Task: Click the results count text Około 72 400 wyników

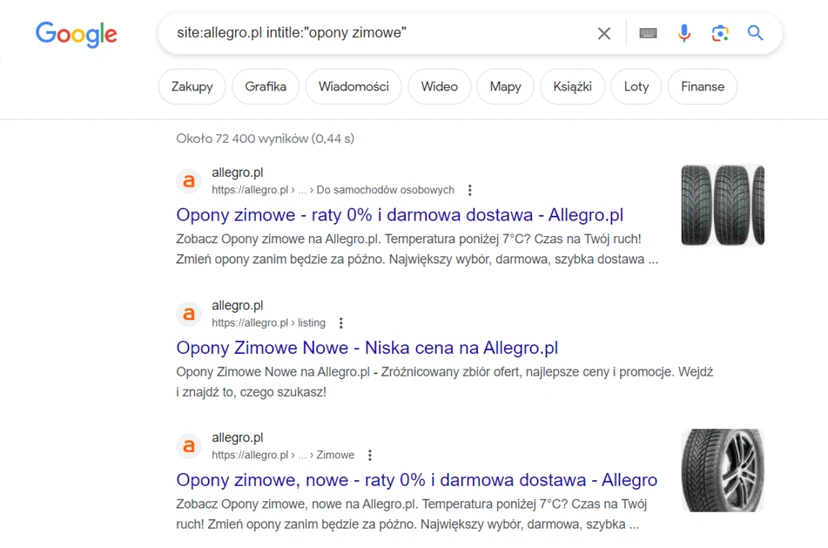Action: (x=265, y=139)
